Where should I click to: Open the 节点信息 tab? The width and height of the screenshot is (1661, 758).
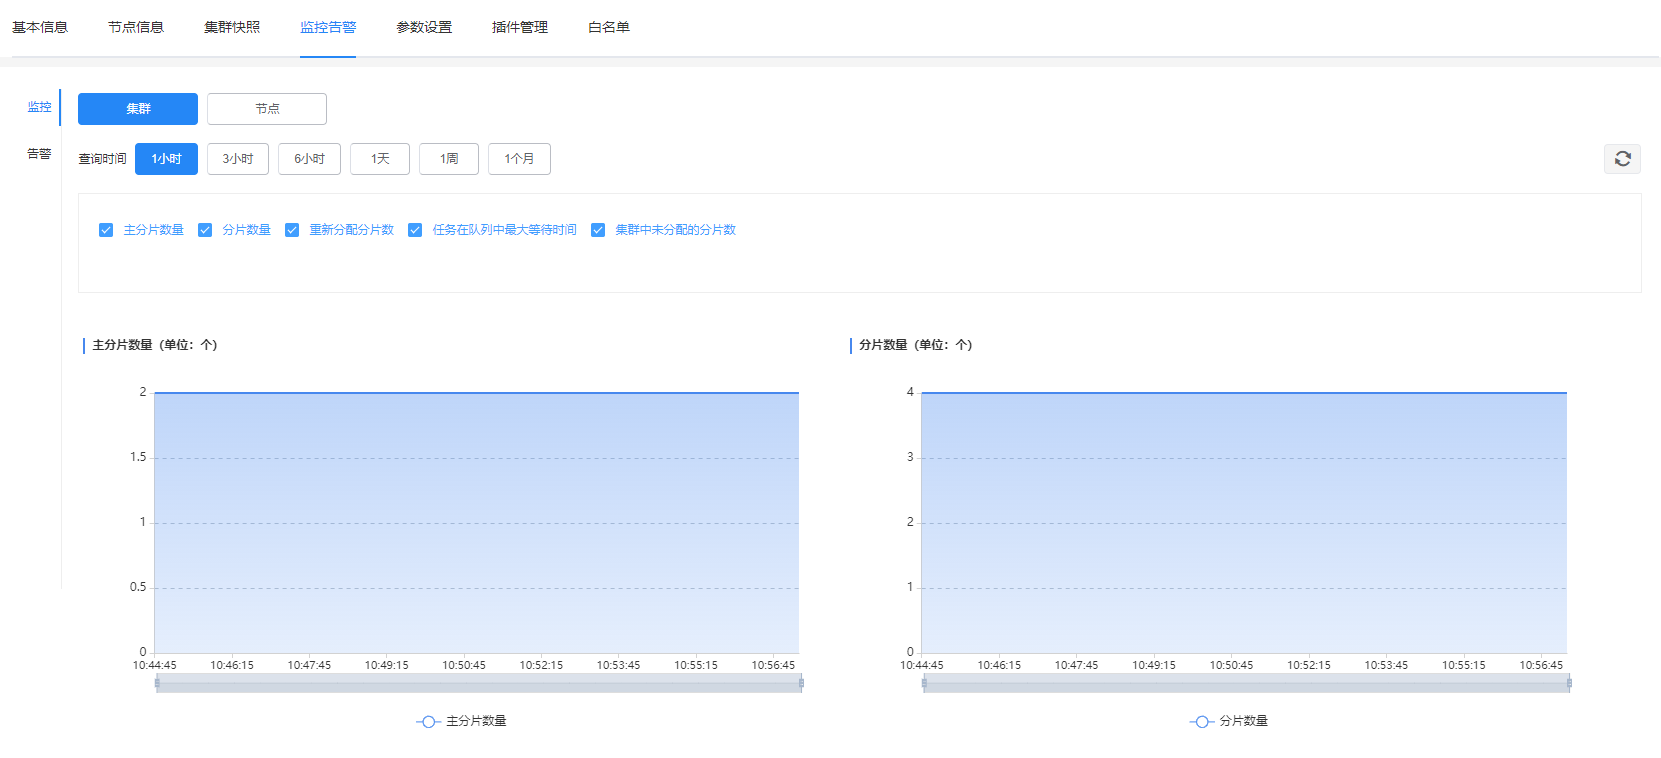(136, 27)
